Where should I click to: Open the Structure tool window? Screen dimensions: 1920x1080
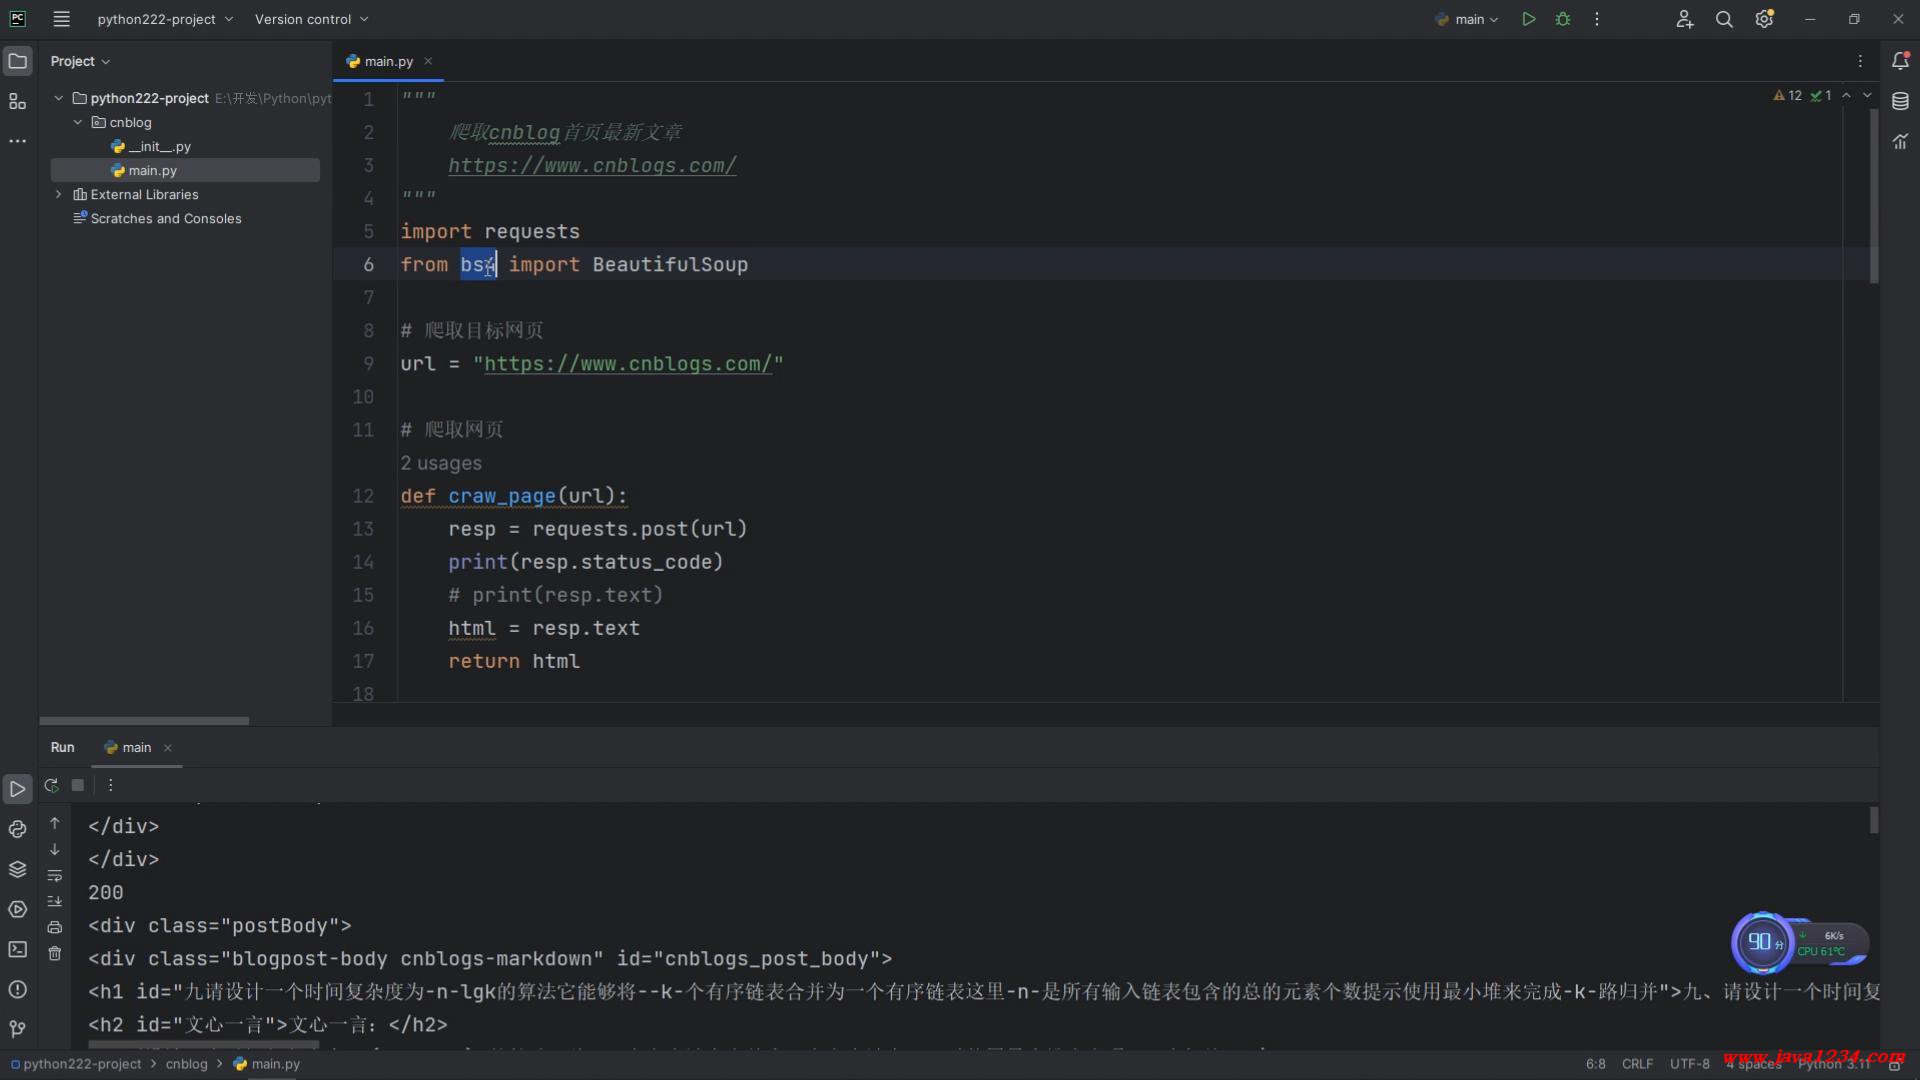[x=18, y=101]
